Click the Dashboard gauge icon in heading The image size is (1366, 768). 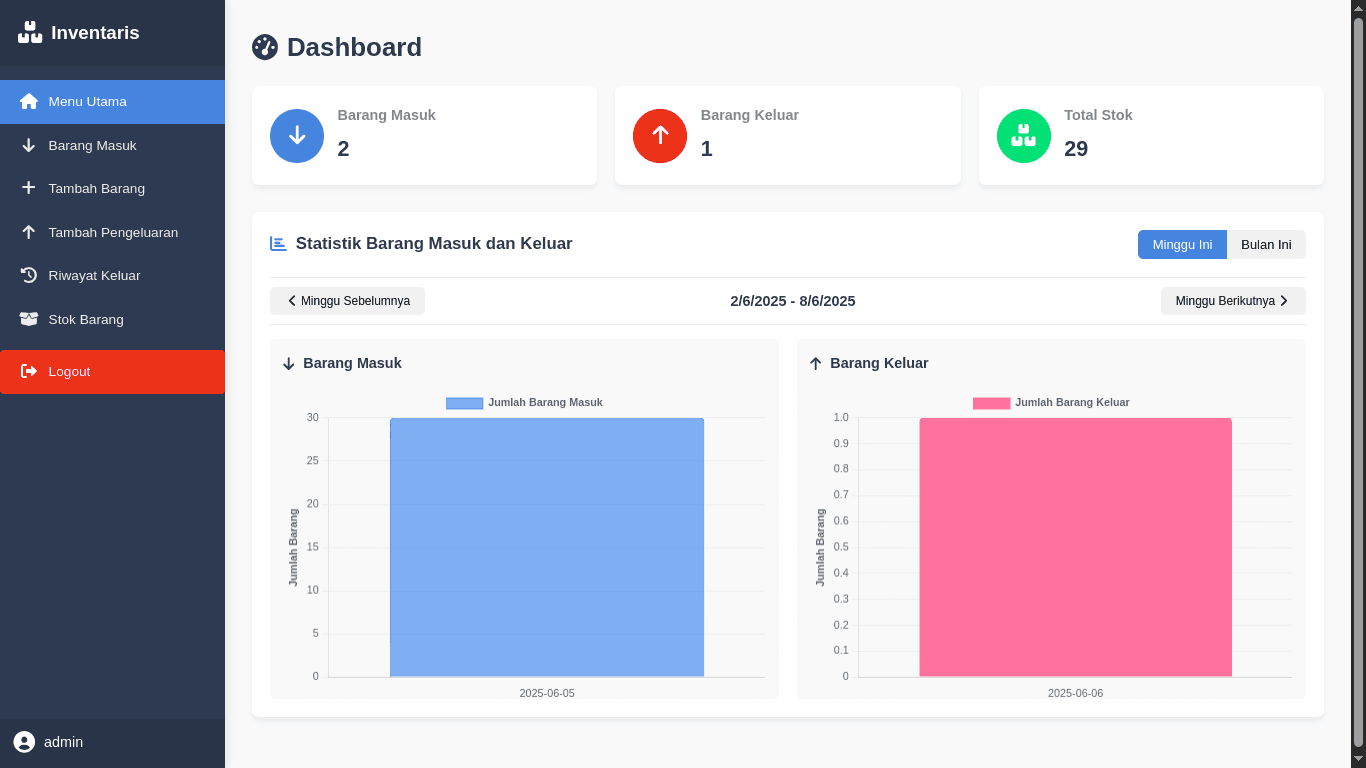[265, 47]
